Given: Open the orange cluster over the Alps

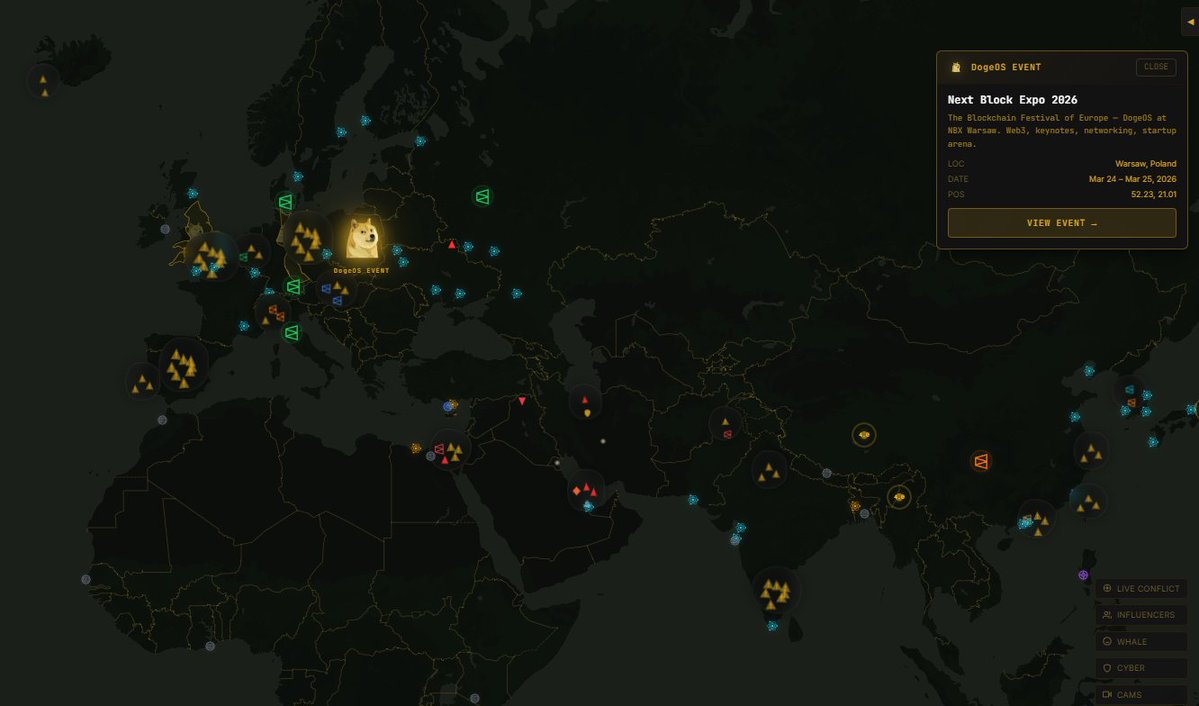Looking at the screenshot, I should pos(272,313).
